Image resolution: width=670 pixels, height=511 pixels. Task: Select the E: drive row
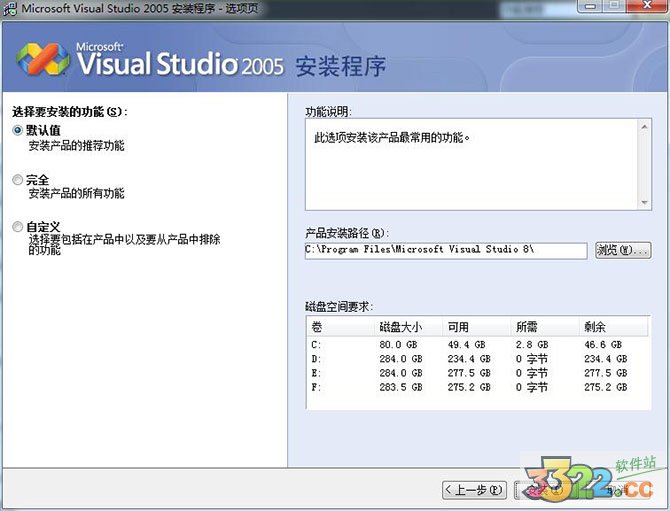pos(478,373)
